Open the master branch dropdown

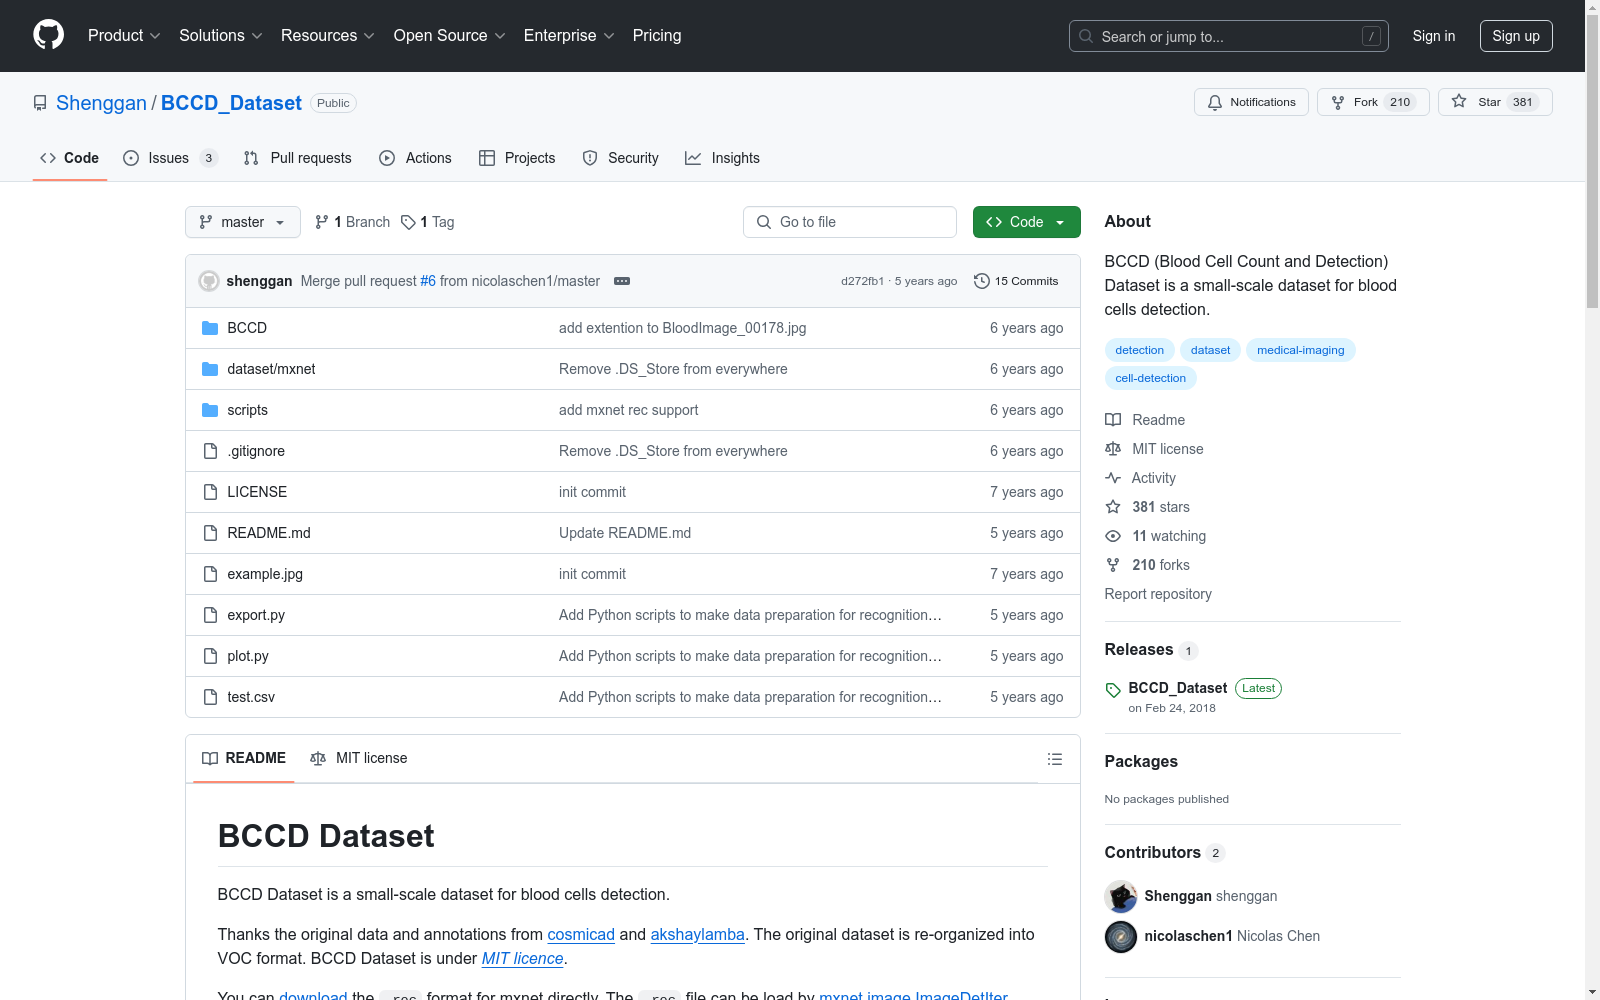[x=243, y=222]
